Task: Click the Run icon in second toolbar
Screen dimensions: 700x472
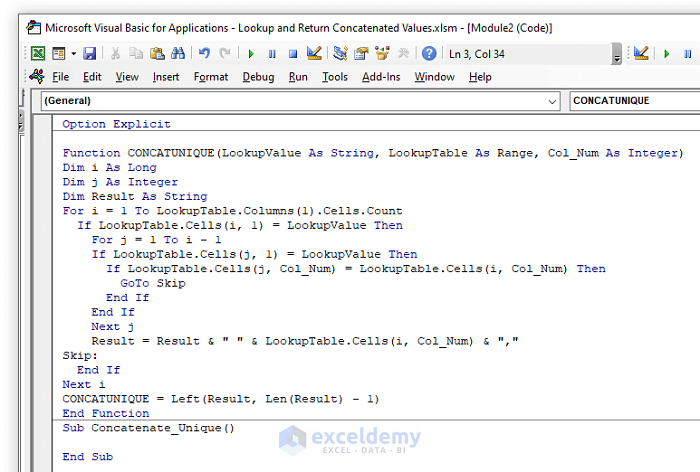Action: coord(667,54)
